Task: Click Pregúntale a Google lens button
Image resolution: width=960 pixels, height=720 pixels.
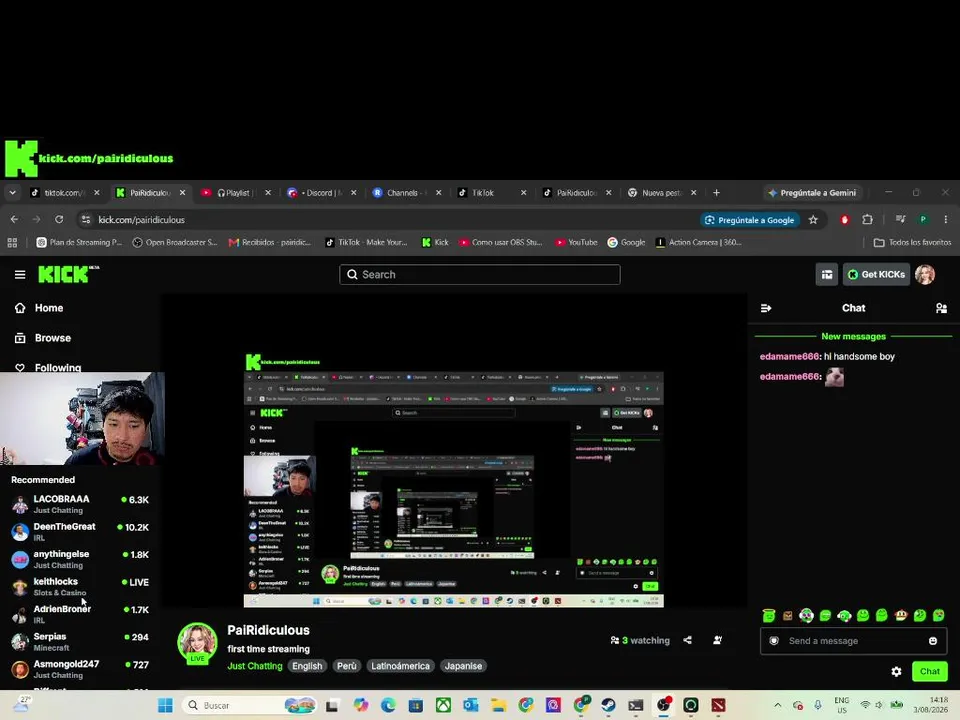Action: pyautogui.click(x=749, y=220)
